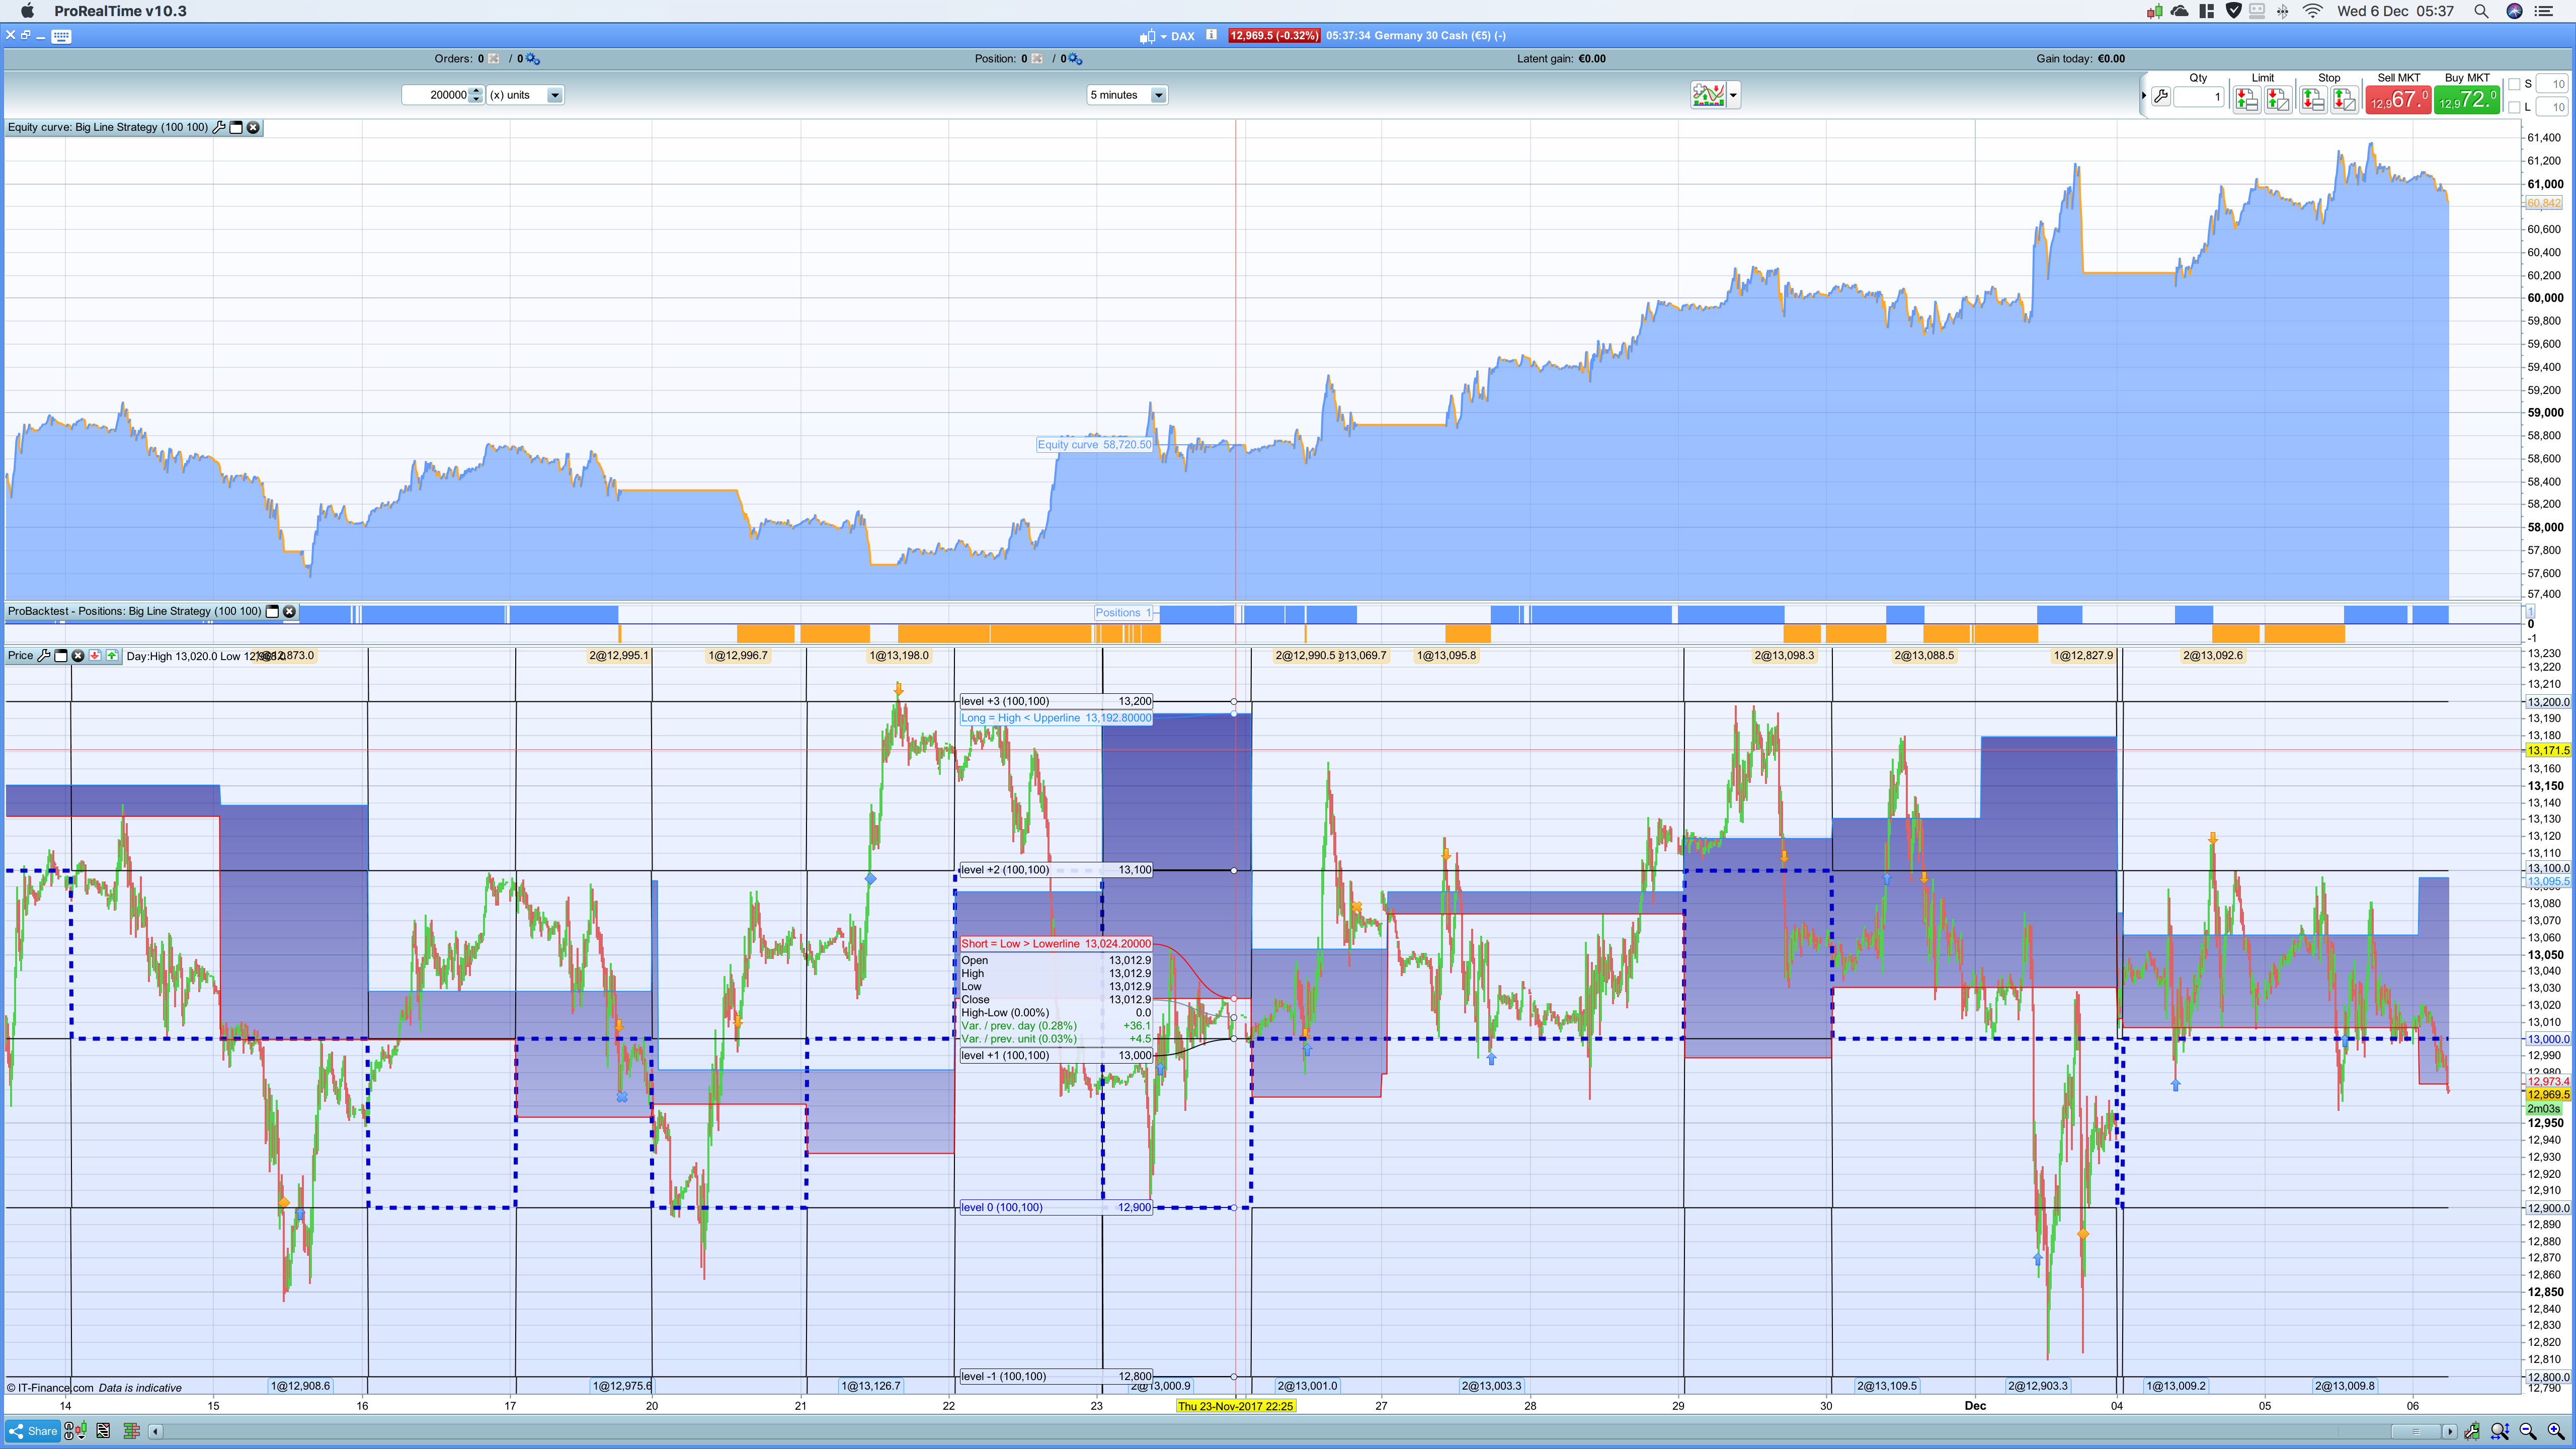Open the units type dropdown

tap(554, 95)
